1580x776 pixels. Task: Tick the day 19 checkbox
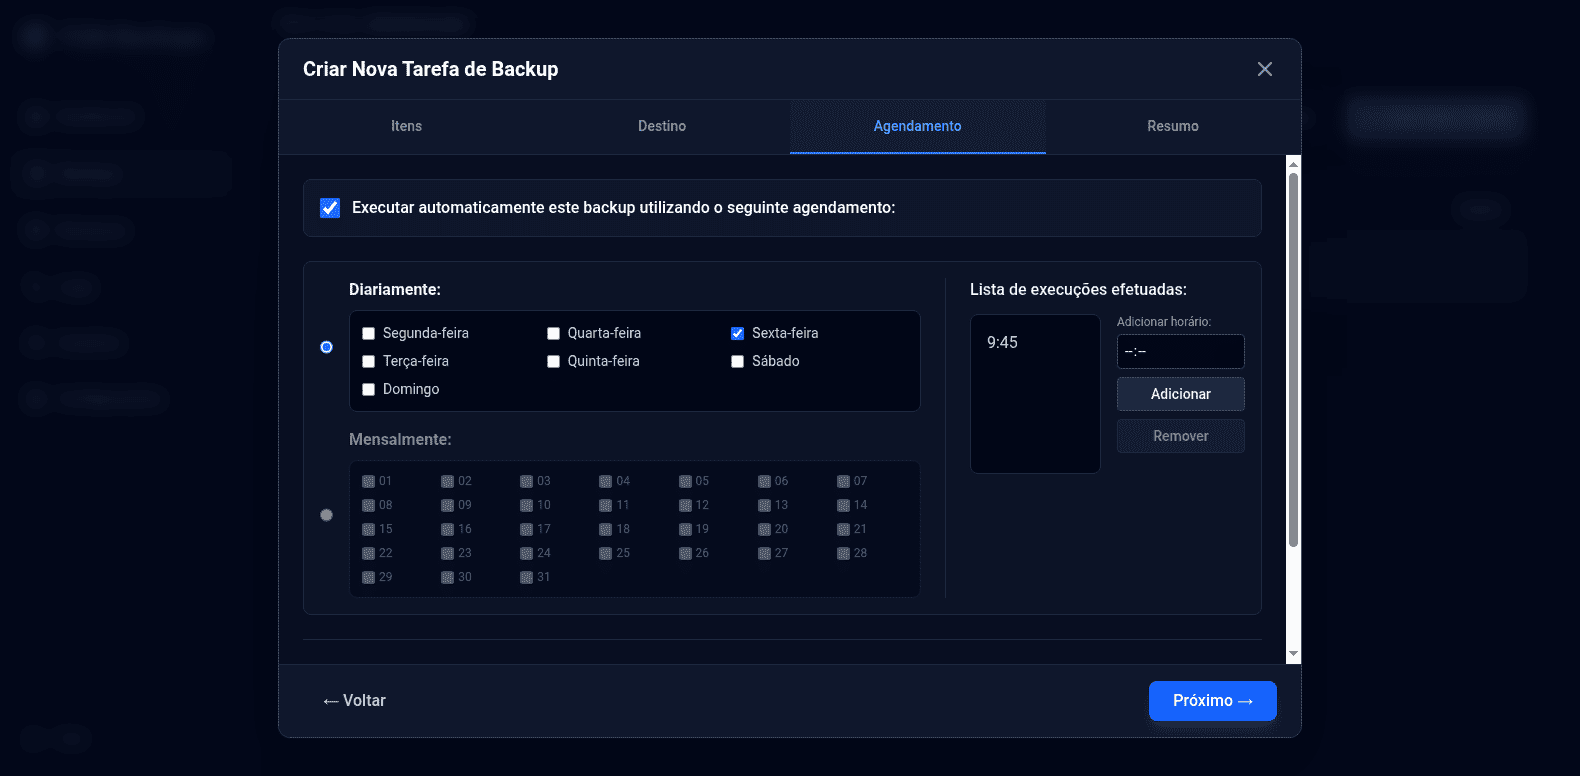[685, 530]
